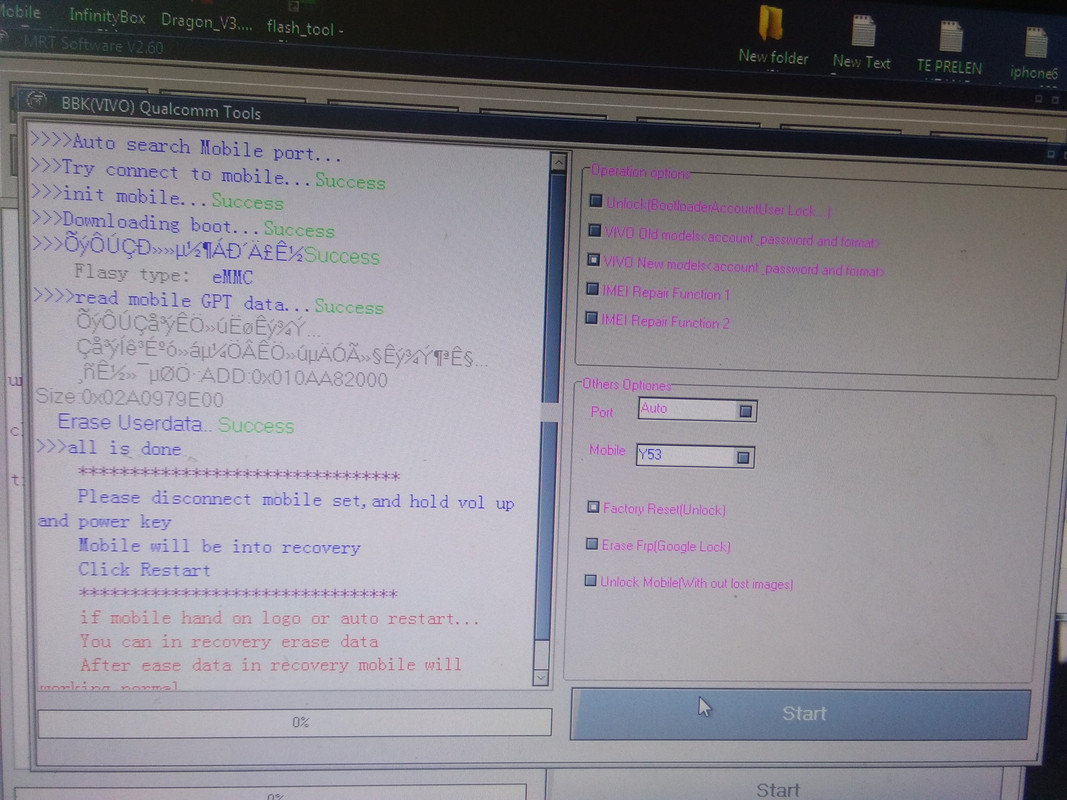Toggle VIVO Old models account password format
Viewport: 1067px width, 800px height.
[594, 230]
